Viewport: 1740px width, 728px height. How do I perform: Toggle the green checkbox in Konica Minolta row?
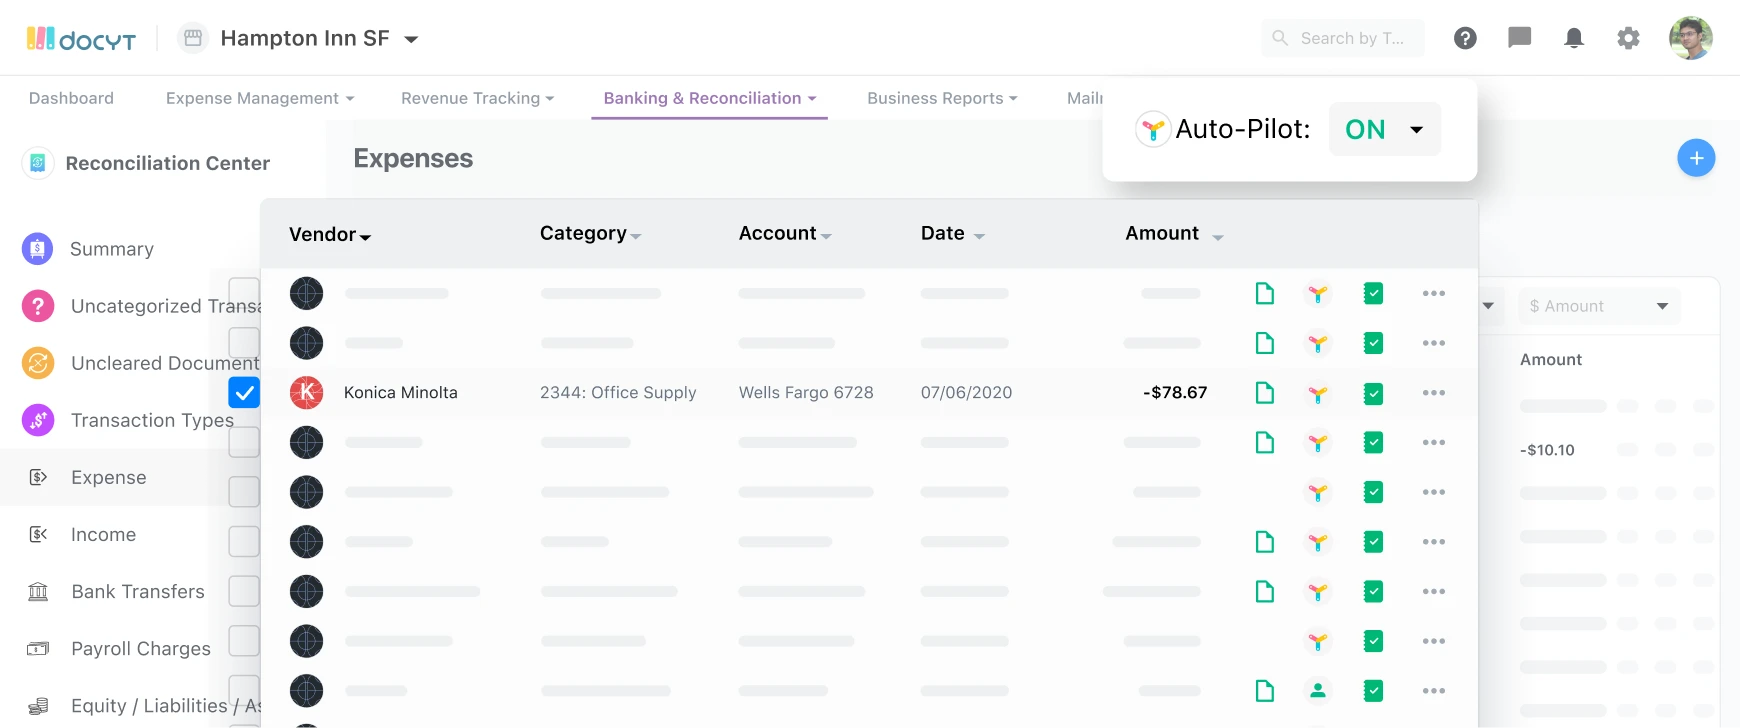click(1374, 393)
